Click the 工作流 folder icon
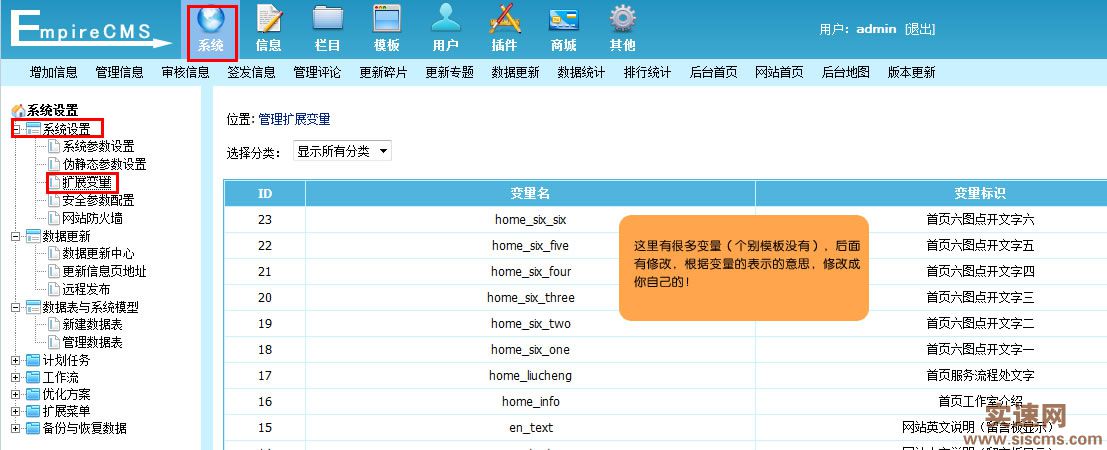The height and width of the screenshot is (450, 1107). coord(33,377)
